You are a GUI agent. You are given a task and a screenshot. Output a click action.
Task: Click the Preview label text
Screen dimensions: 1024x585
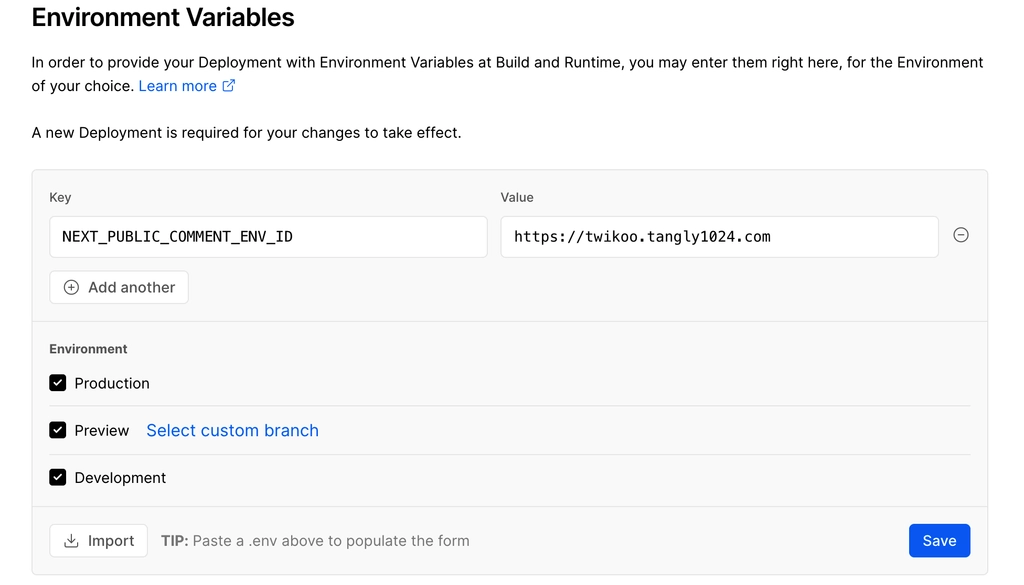[x=102, y=430]
